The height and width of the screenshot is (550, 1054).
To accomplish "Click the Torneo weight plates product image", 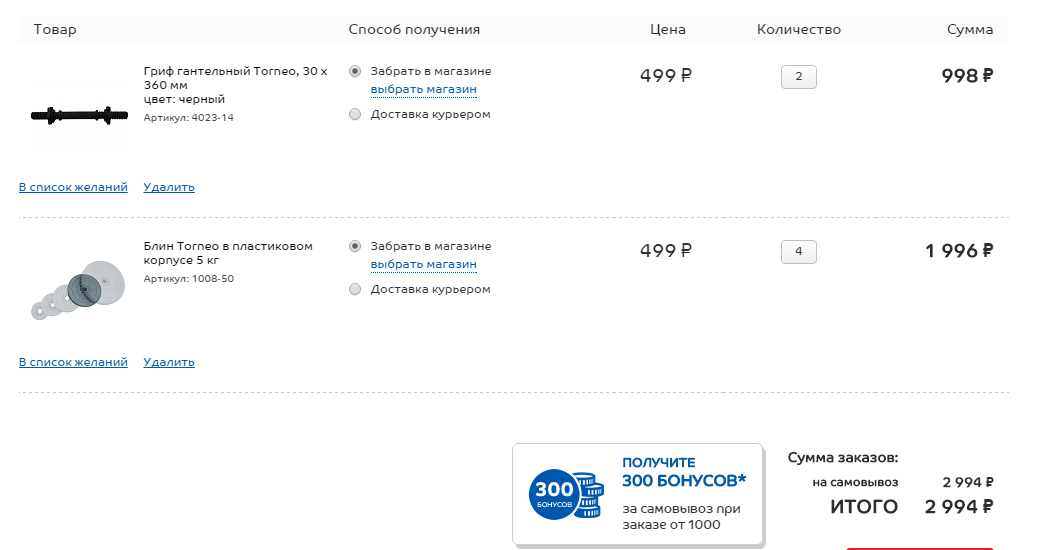I will [x=79, y=289].
